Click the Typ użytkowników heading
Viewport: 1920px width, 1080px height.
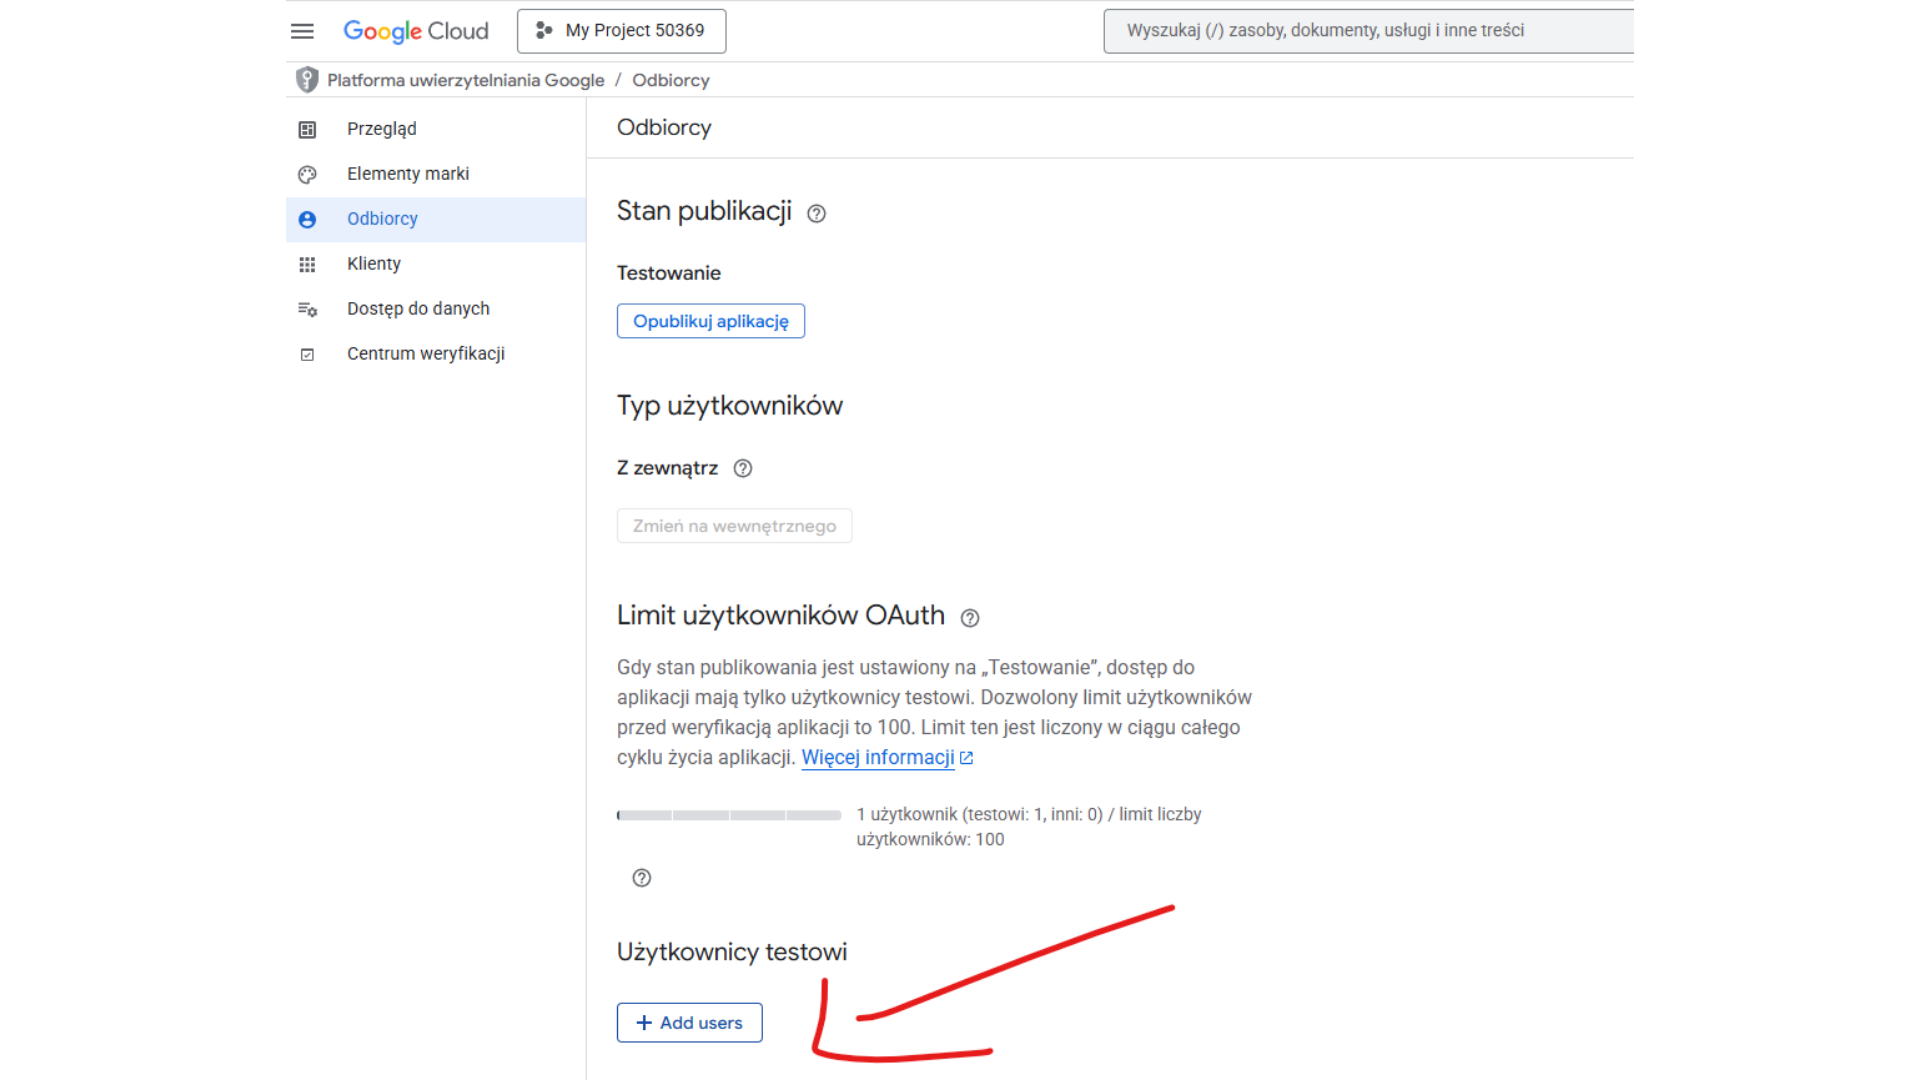(730, 406)
